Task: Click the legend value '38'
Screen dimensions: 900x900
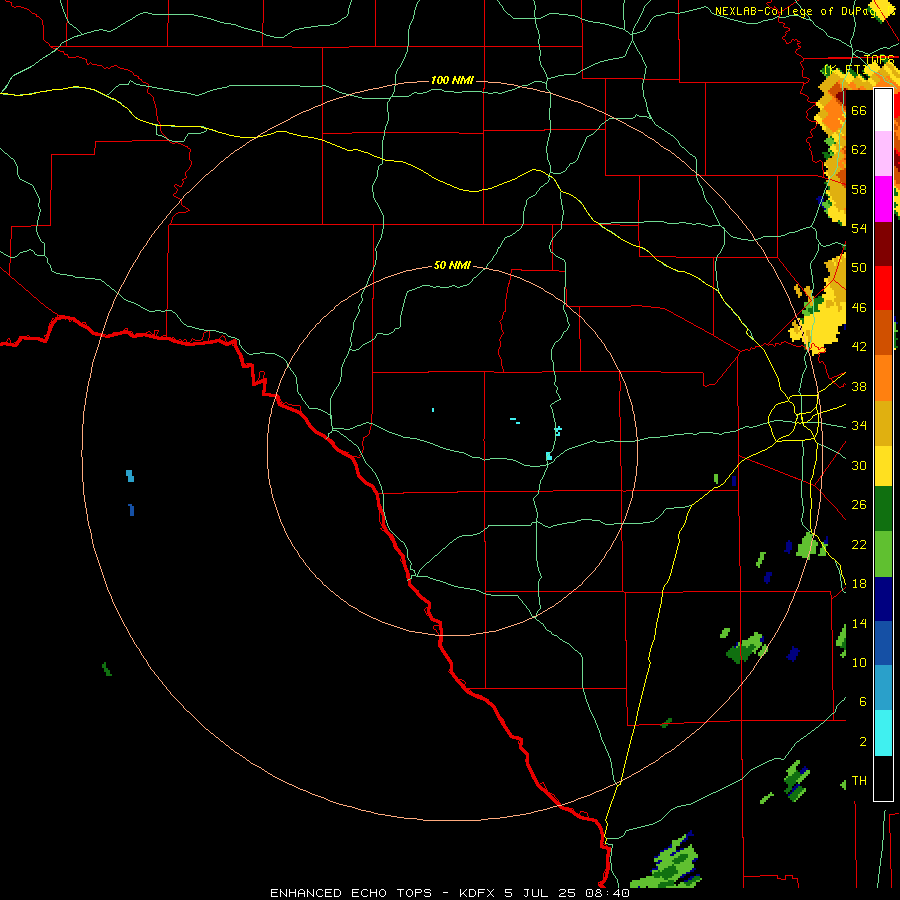Action: 859,387
